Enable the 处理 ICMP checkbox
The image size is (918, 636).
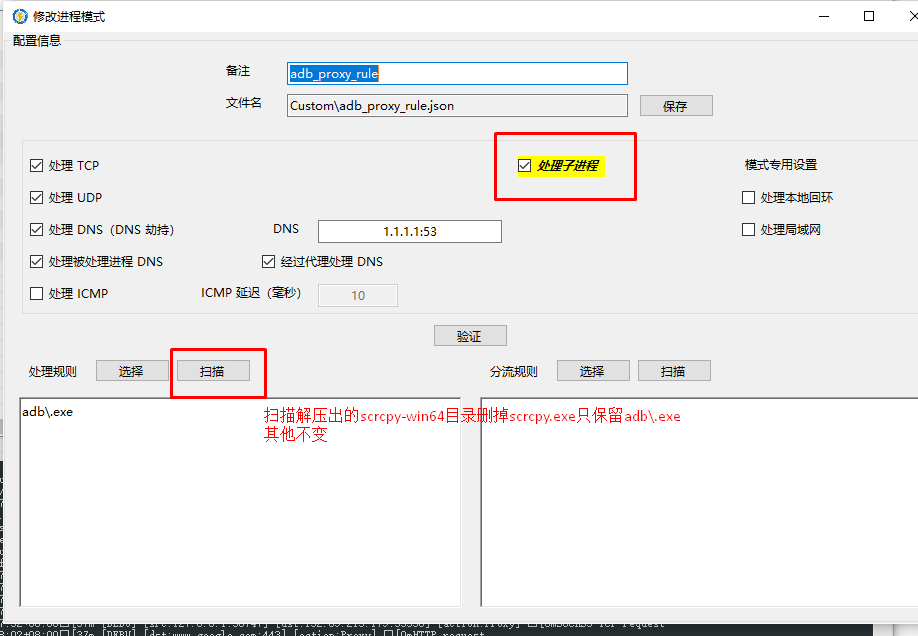pos(37,294)
